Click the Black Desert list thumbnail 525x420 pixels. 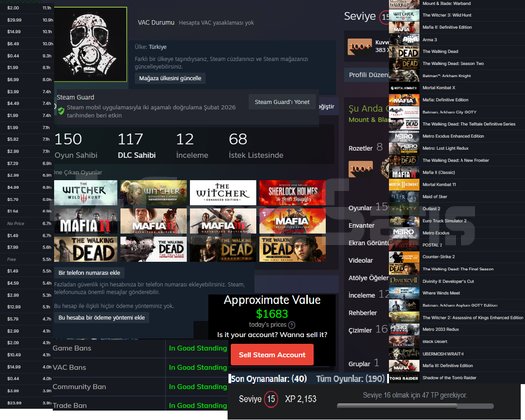coord(404,342)
